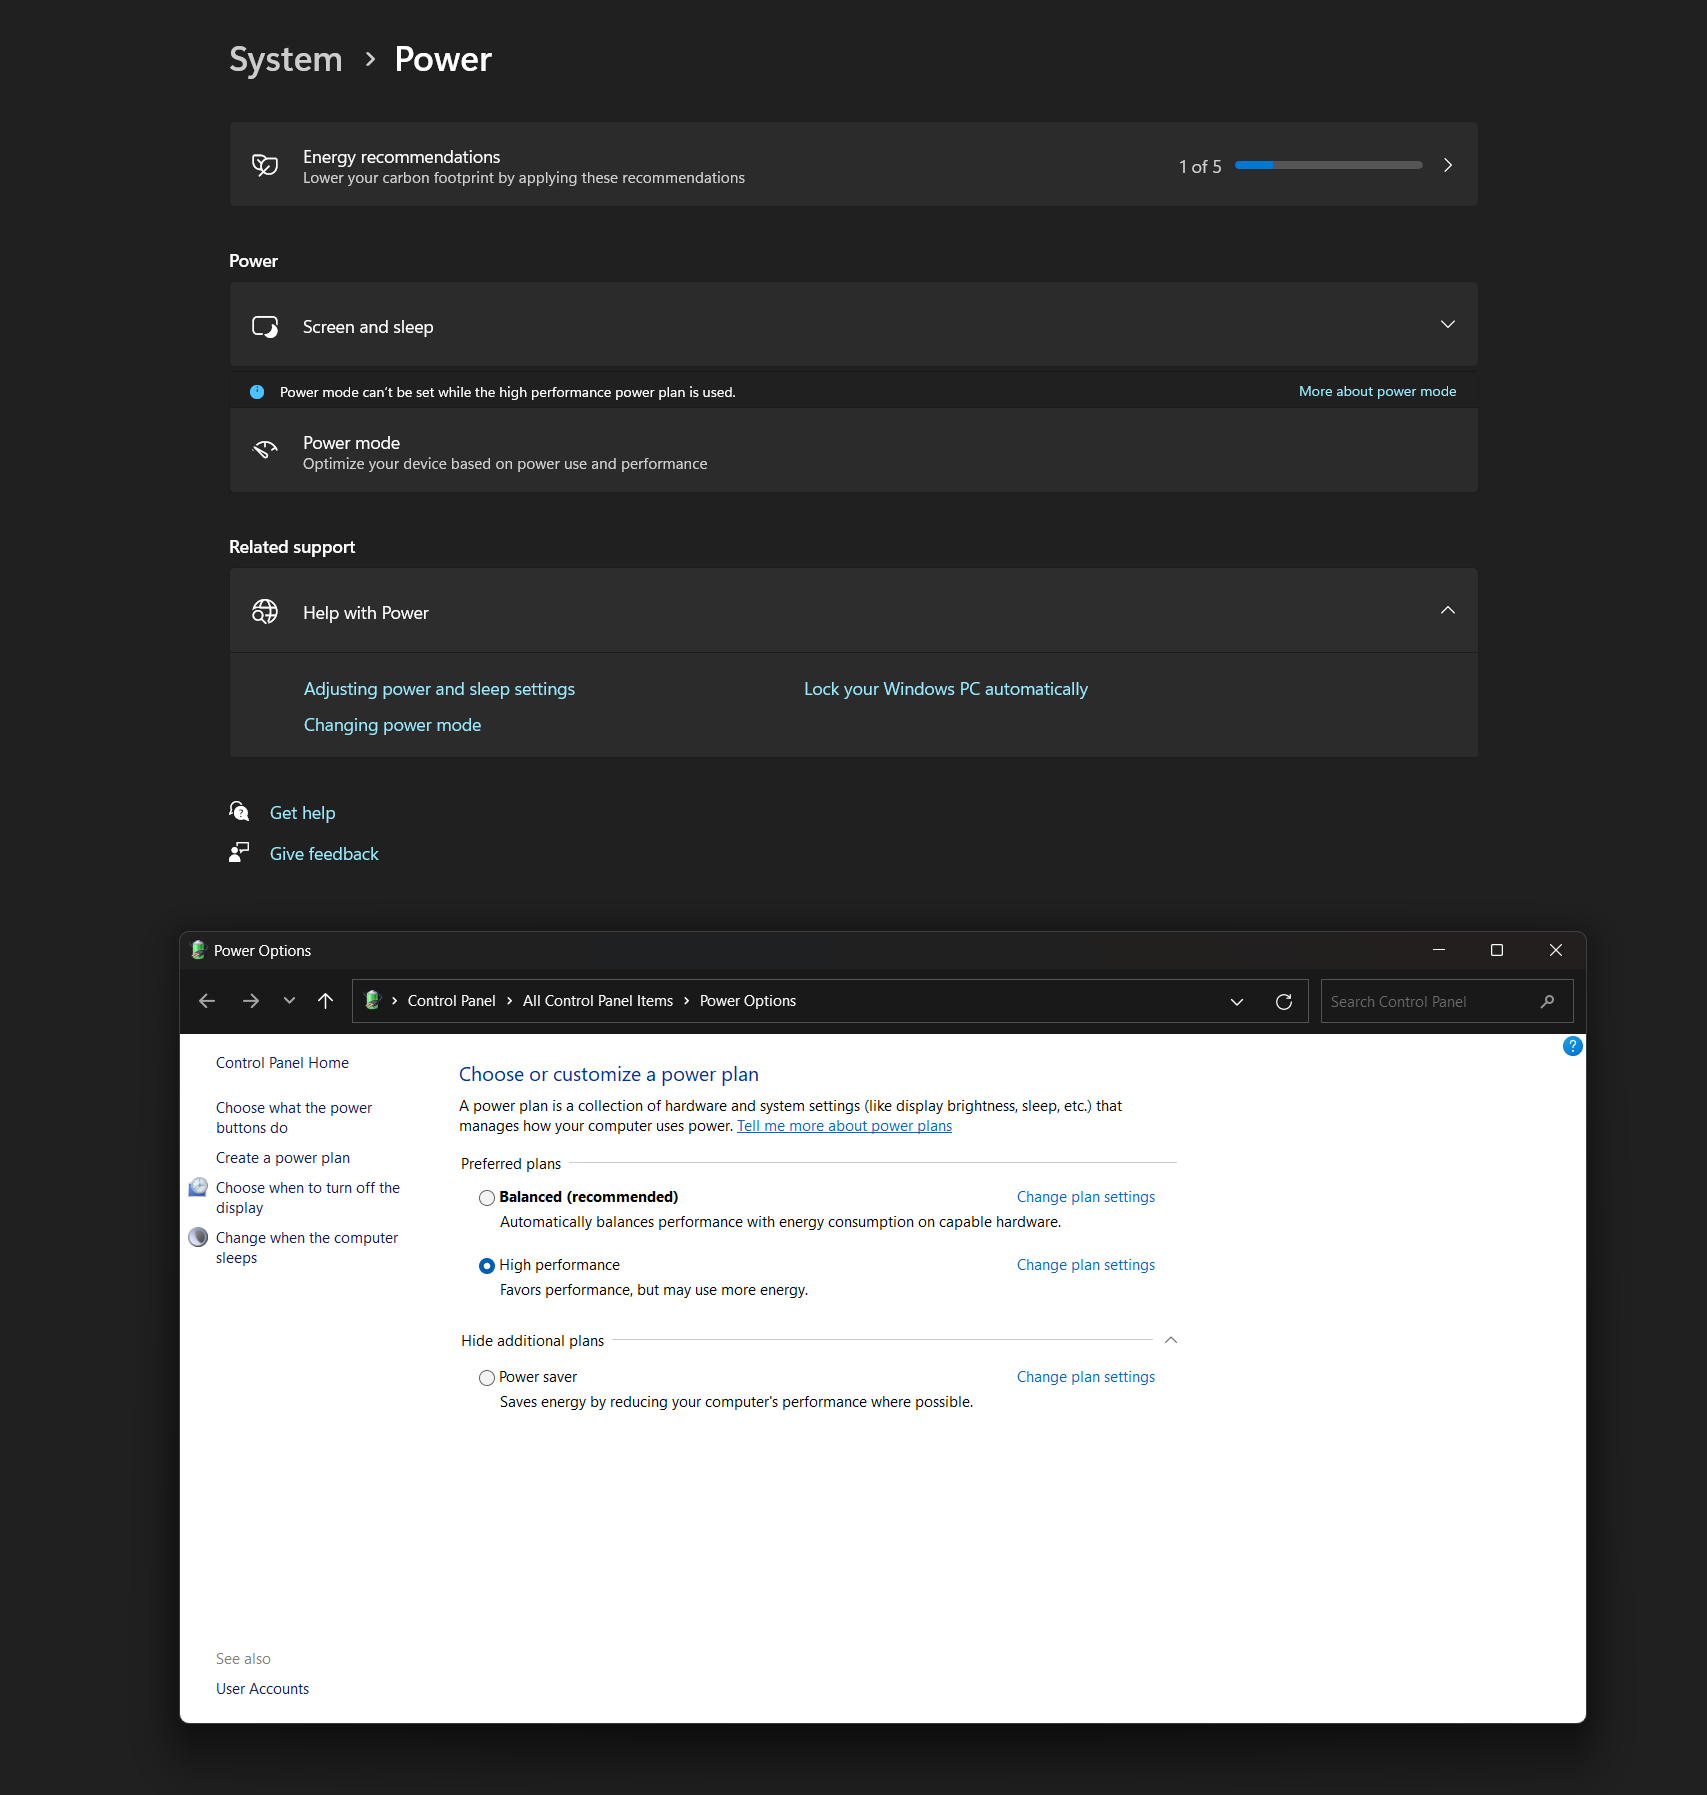Open Control Panel help question mark
Screen dimensions: 1707x1795
[1572, 1047]
